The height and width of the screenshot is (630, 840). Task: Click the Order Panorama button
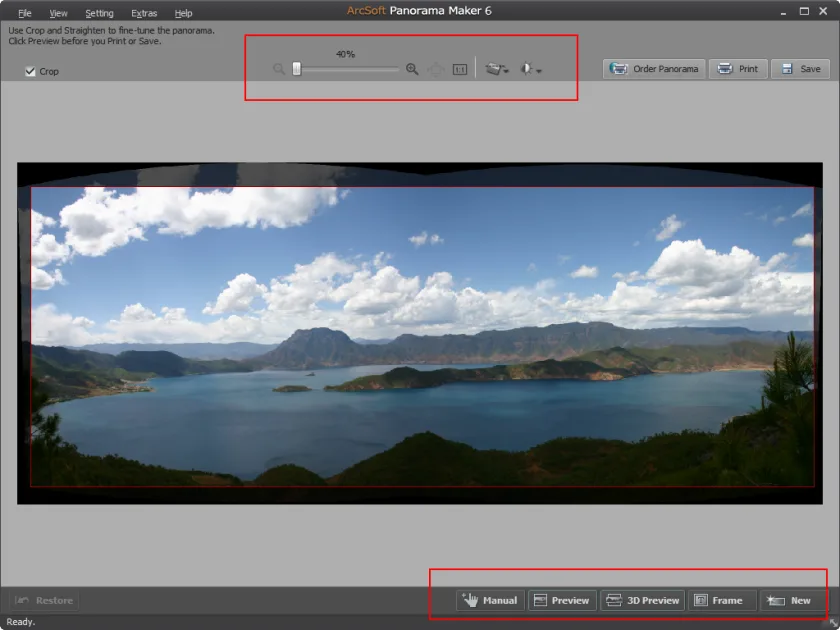654,69
